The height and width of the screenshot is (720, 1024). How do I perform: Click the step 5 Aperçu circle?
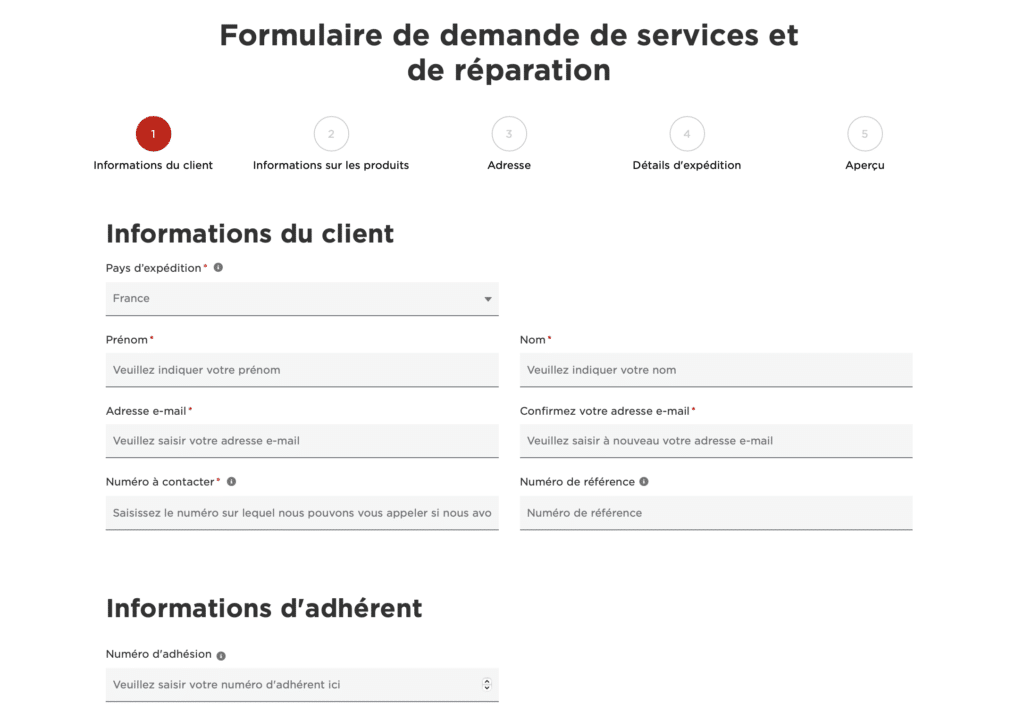[x=864, y=133]
